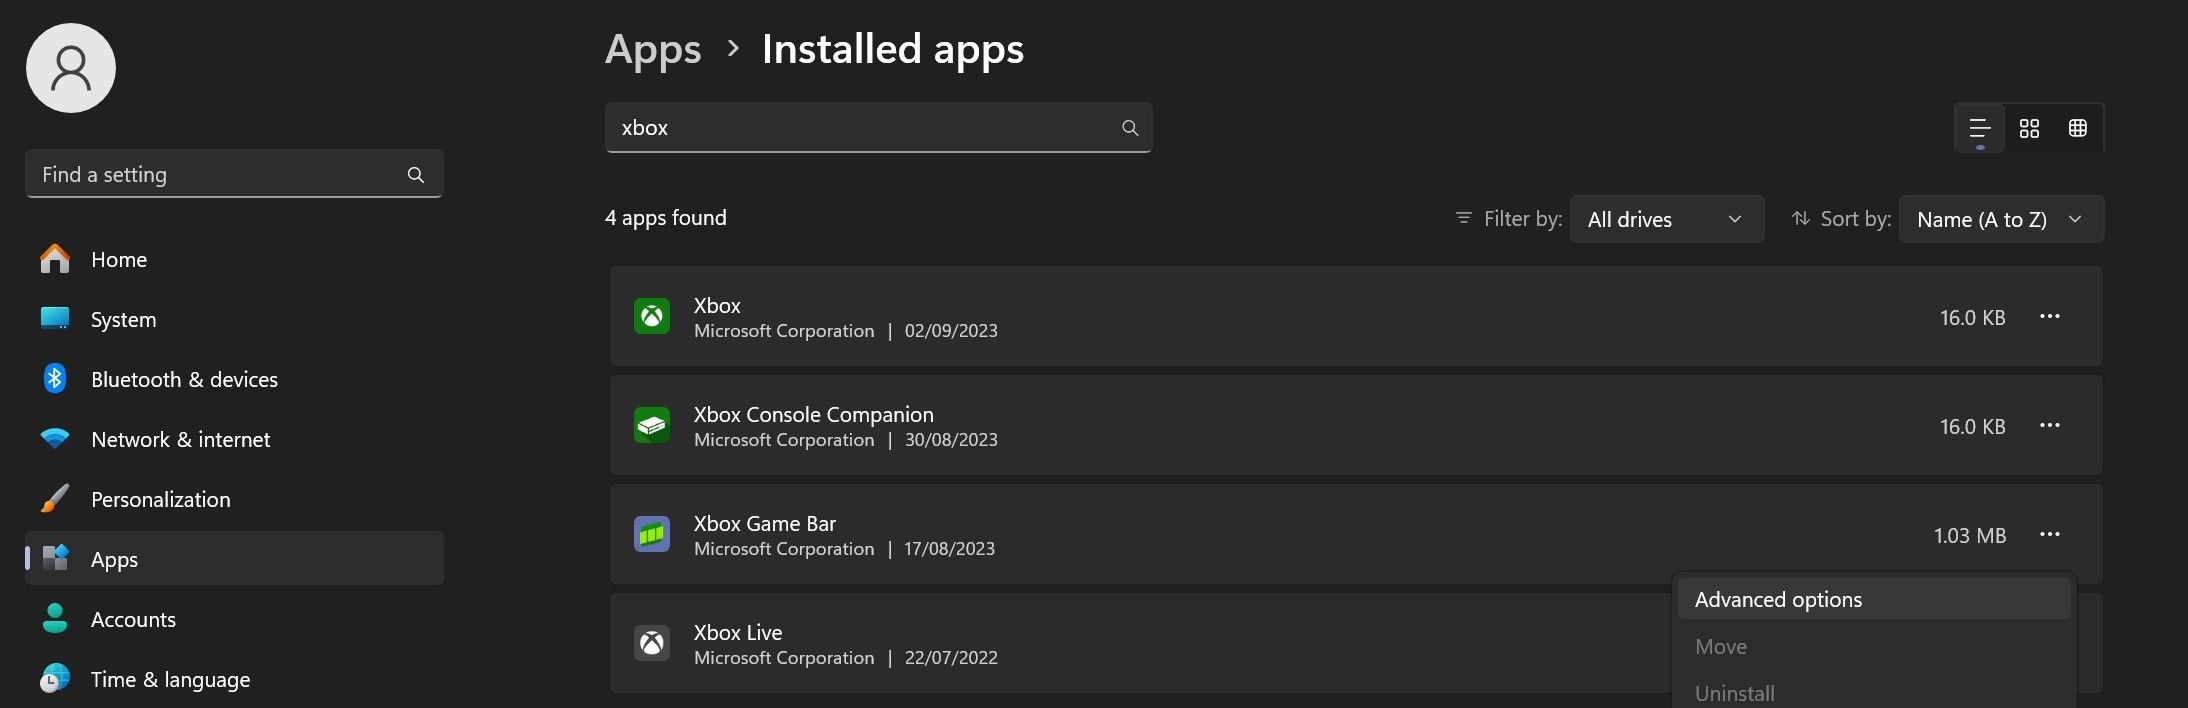Click the Apps breadcrumb link

[x=653, y=49]
